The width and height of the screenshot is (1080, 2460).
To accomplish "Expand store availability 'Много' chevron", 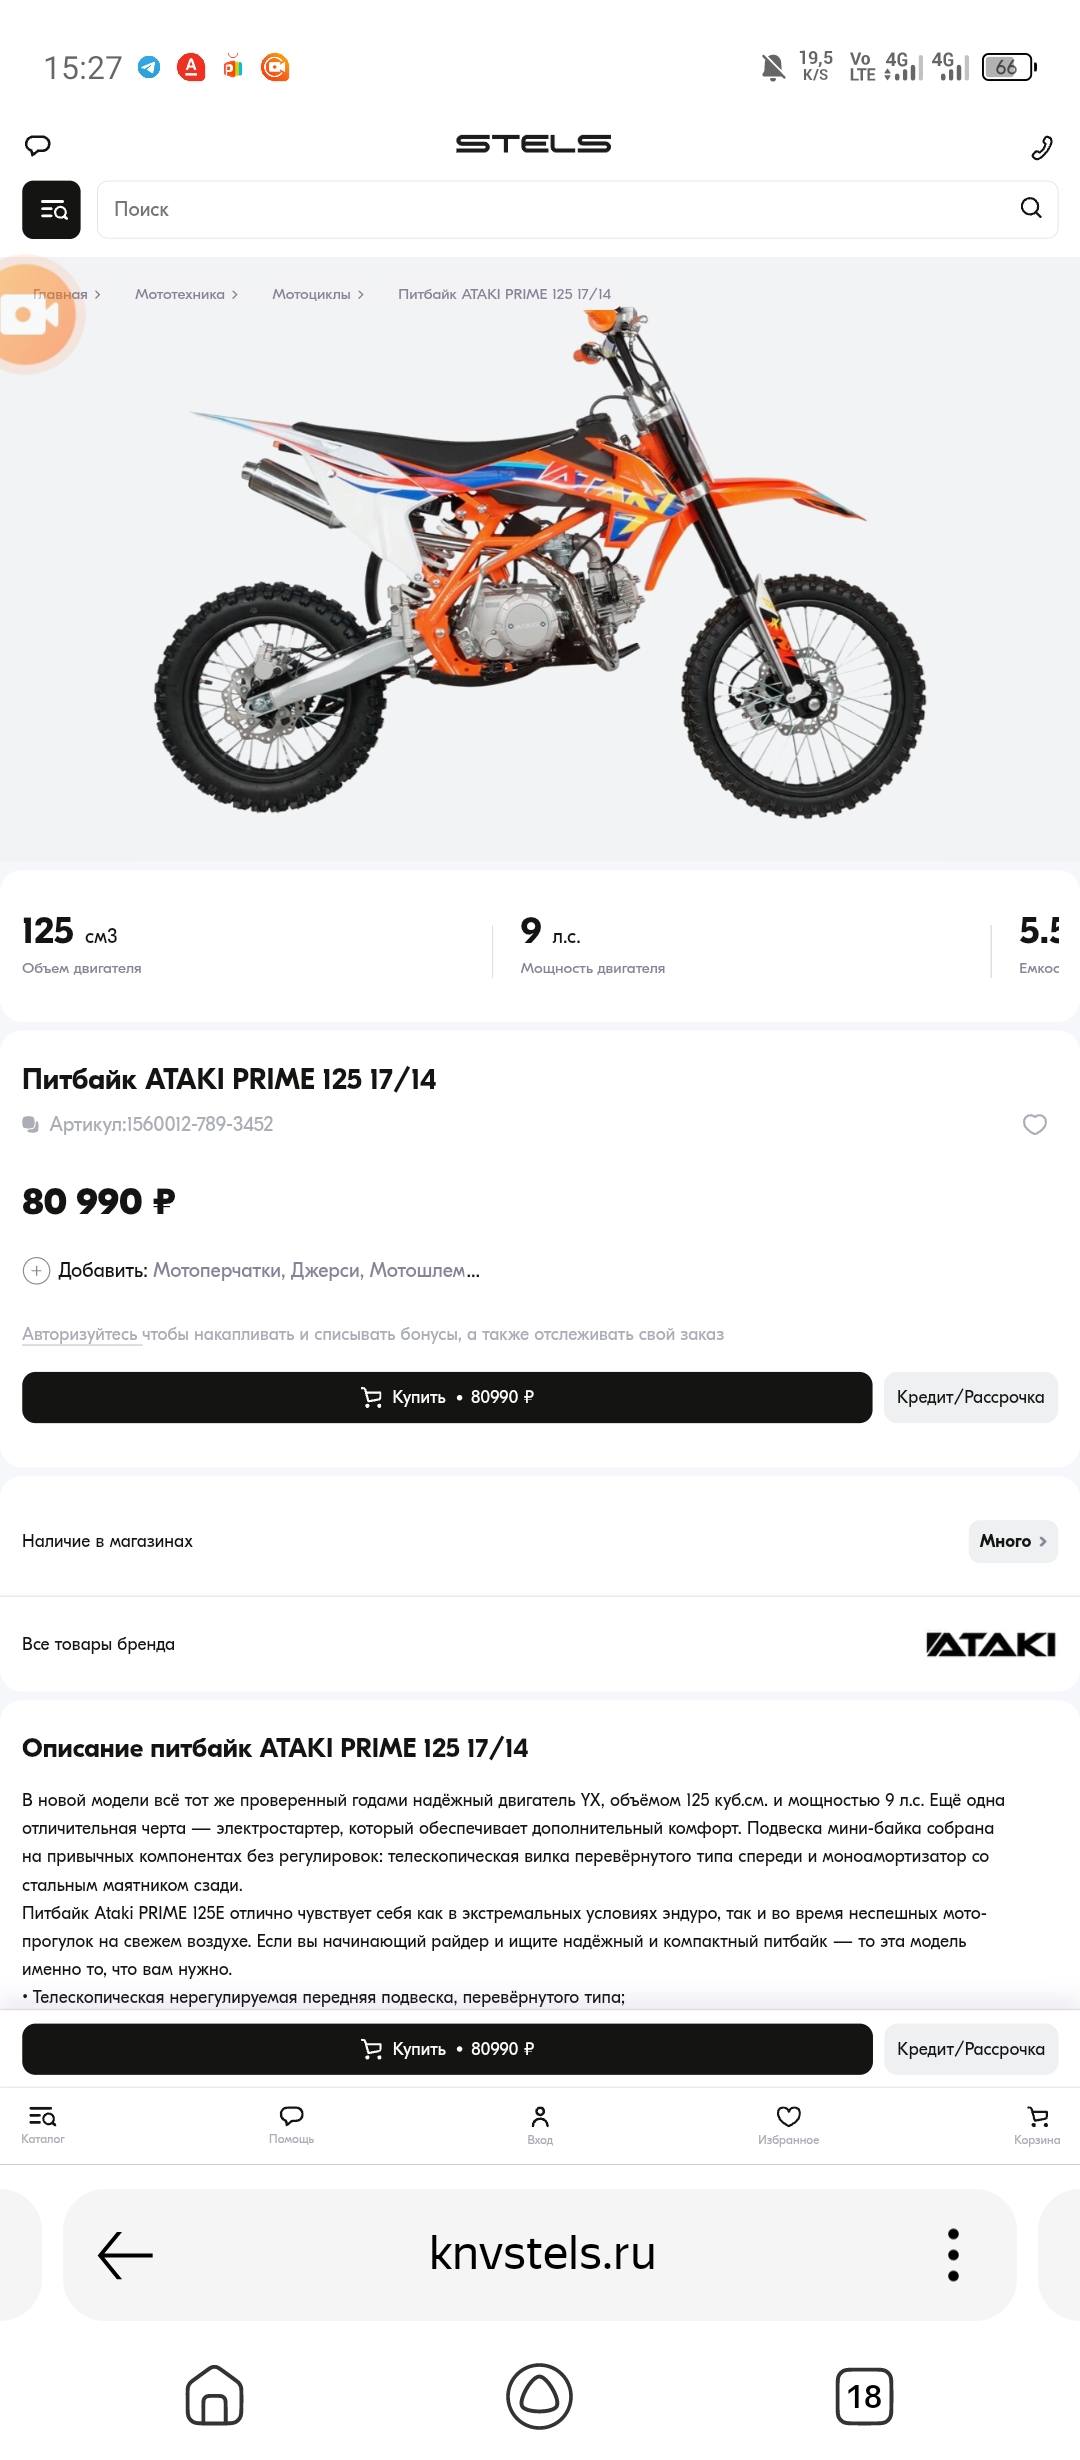I will 1012,1541.
